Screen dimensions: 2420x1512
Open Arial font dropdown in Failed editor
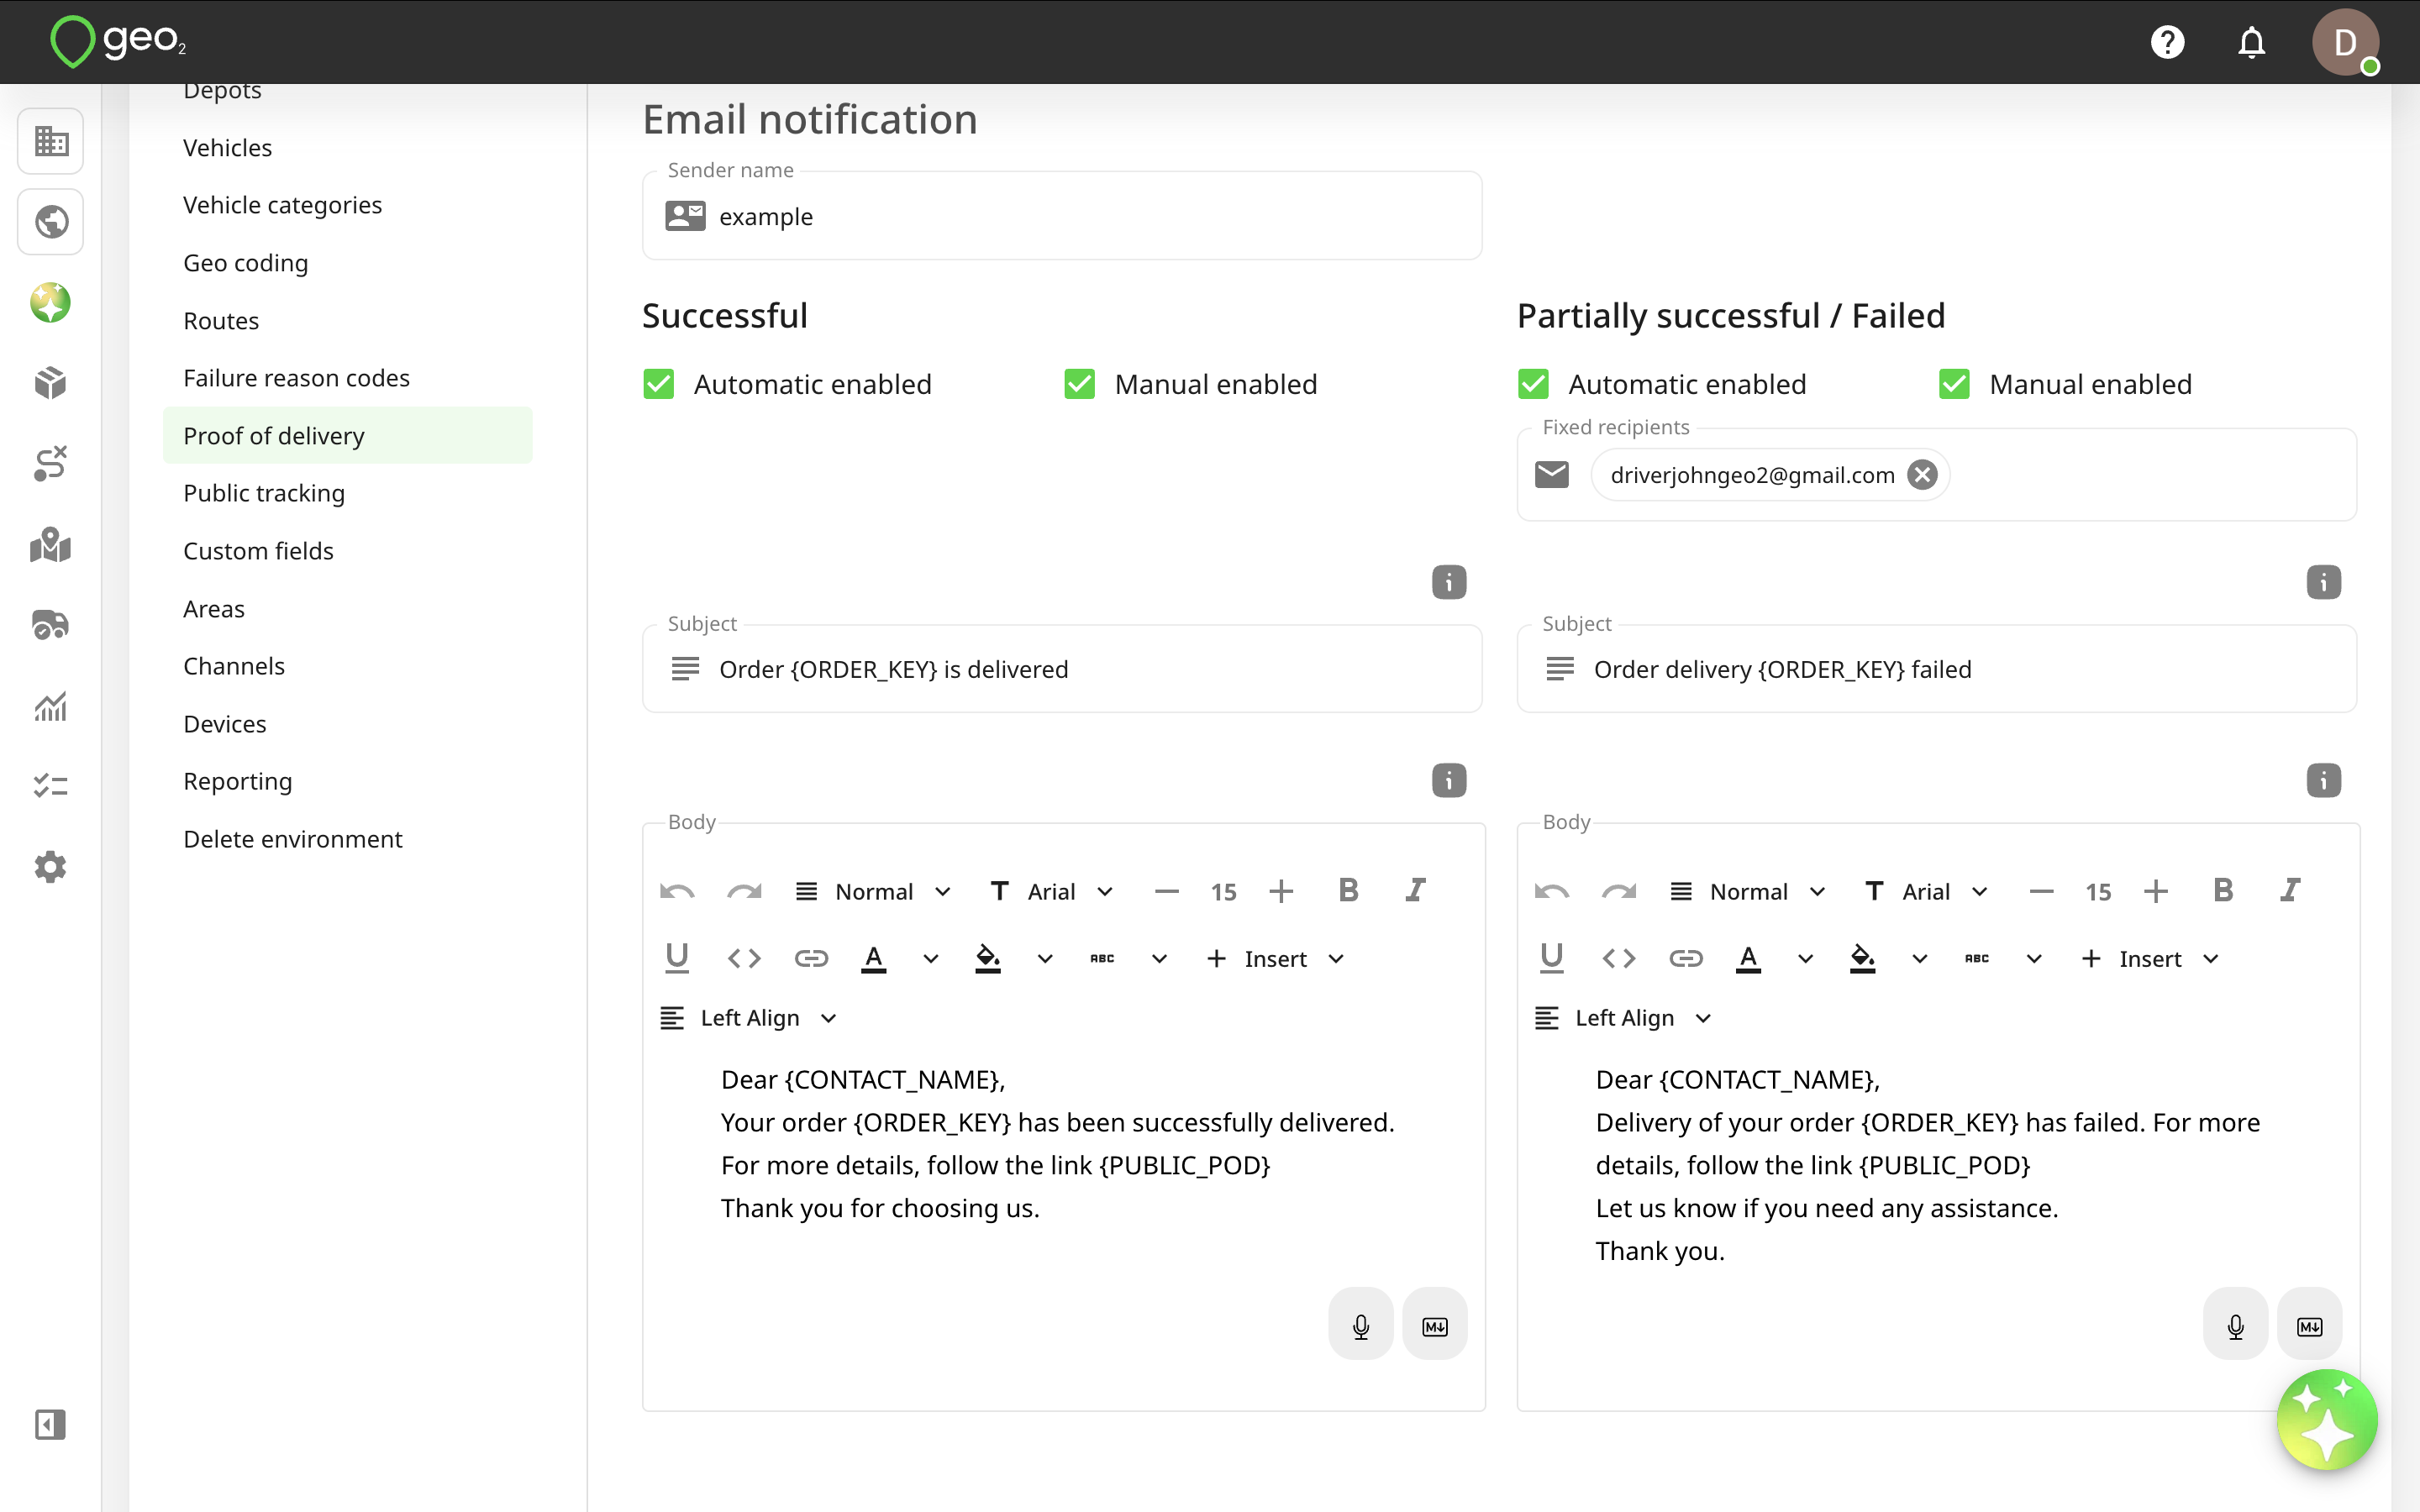click(1926, 891)
